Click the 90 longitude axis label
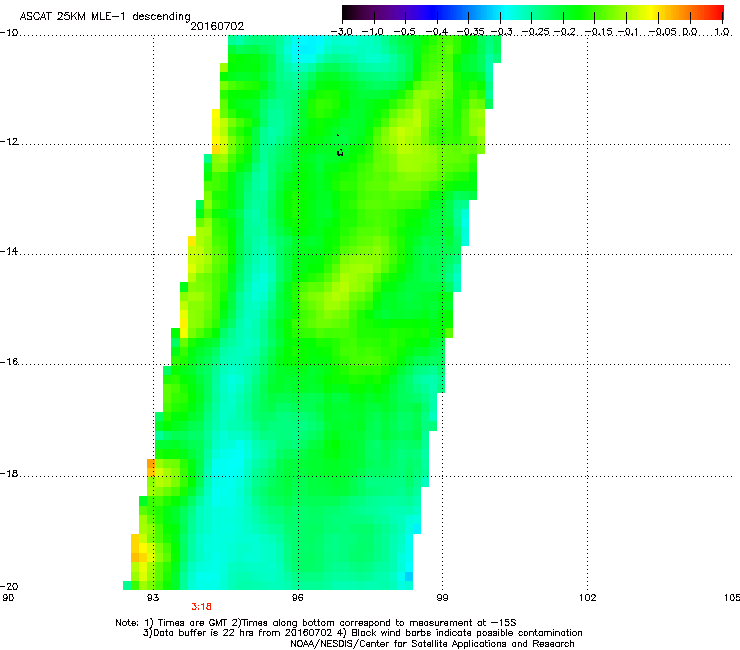 click(8, 598)
